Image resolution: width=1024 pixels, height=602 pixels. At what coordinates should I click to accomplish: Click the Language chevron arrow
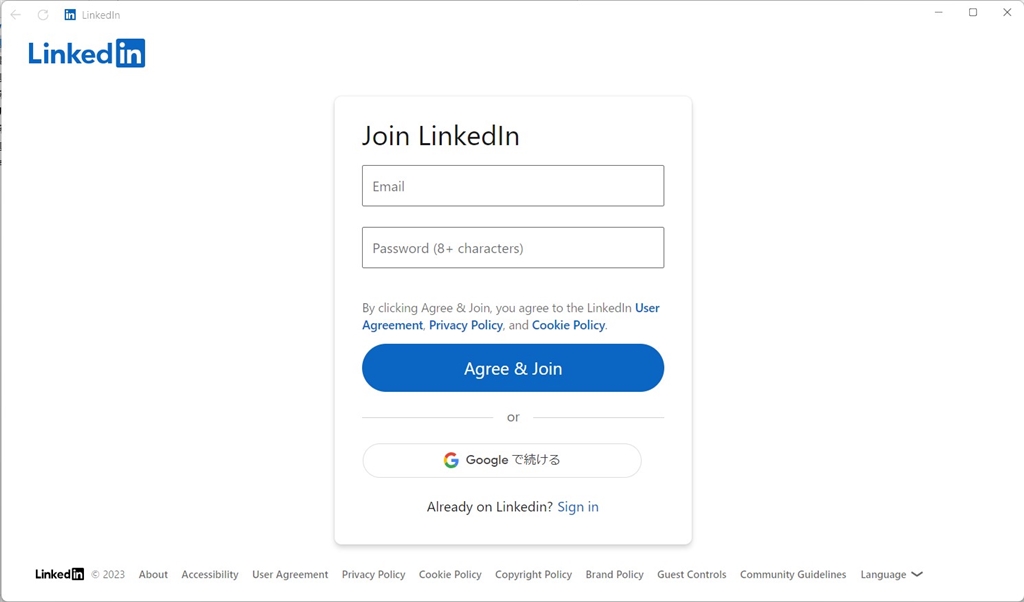(917, 574)
